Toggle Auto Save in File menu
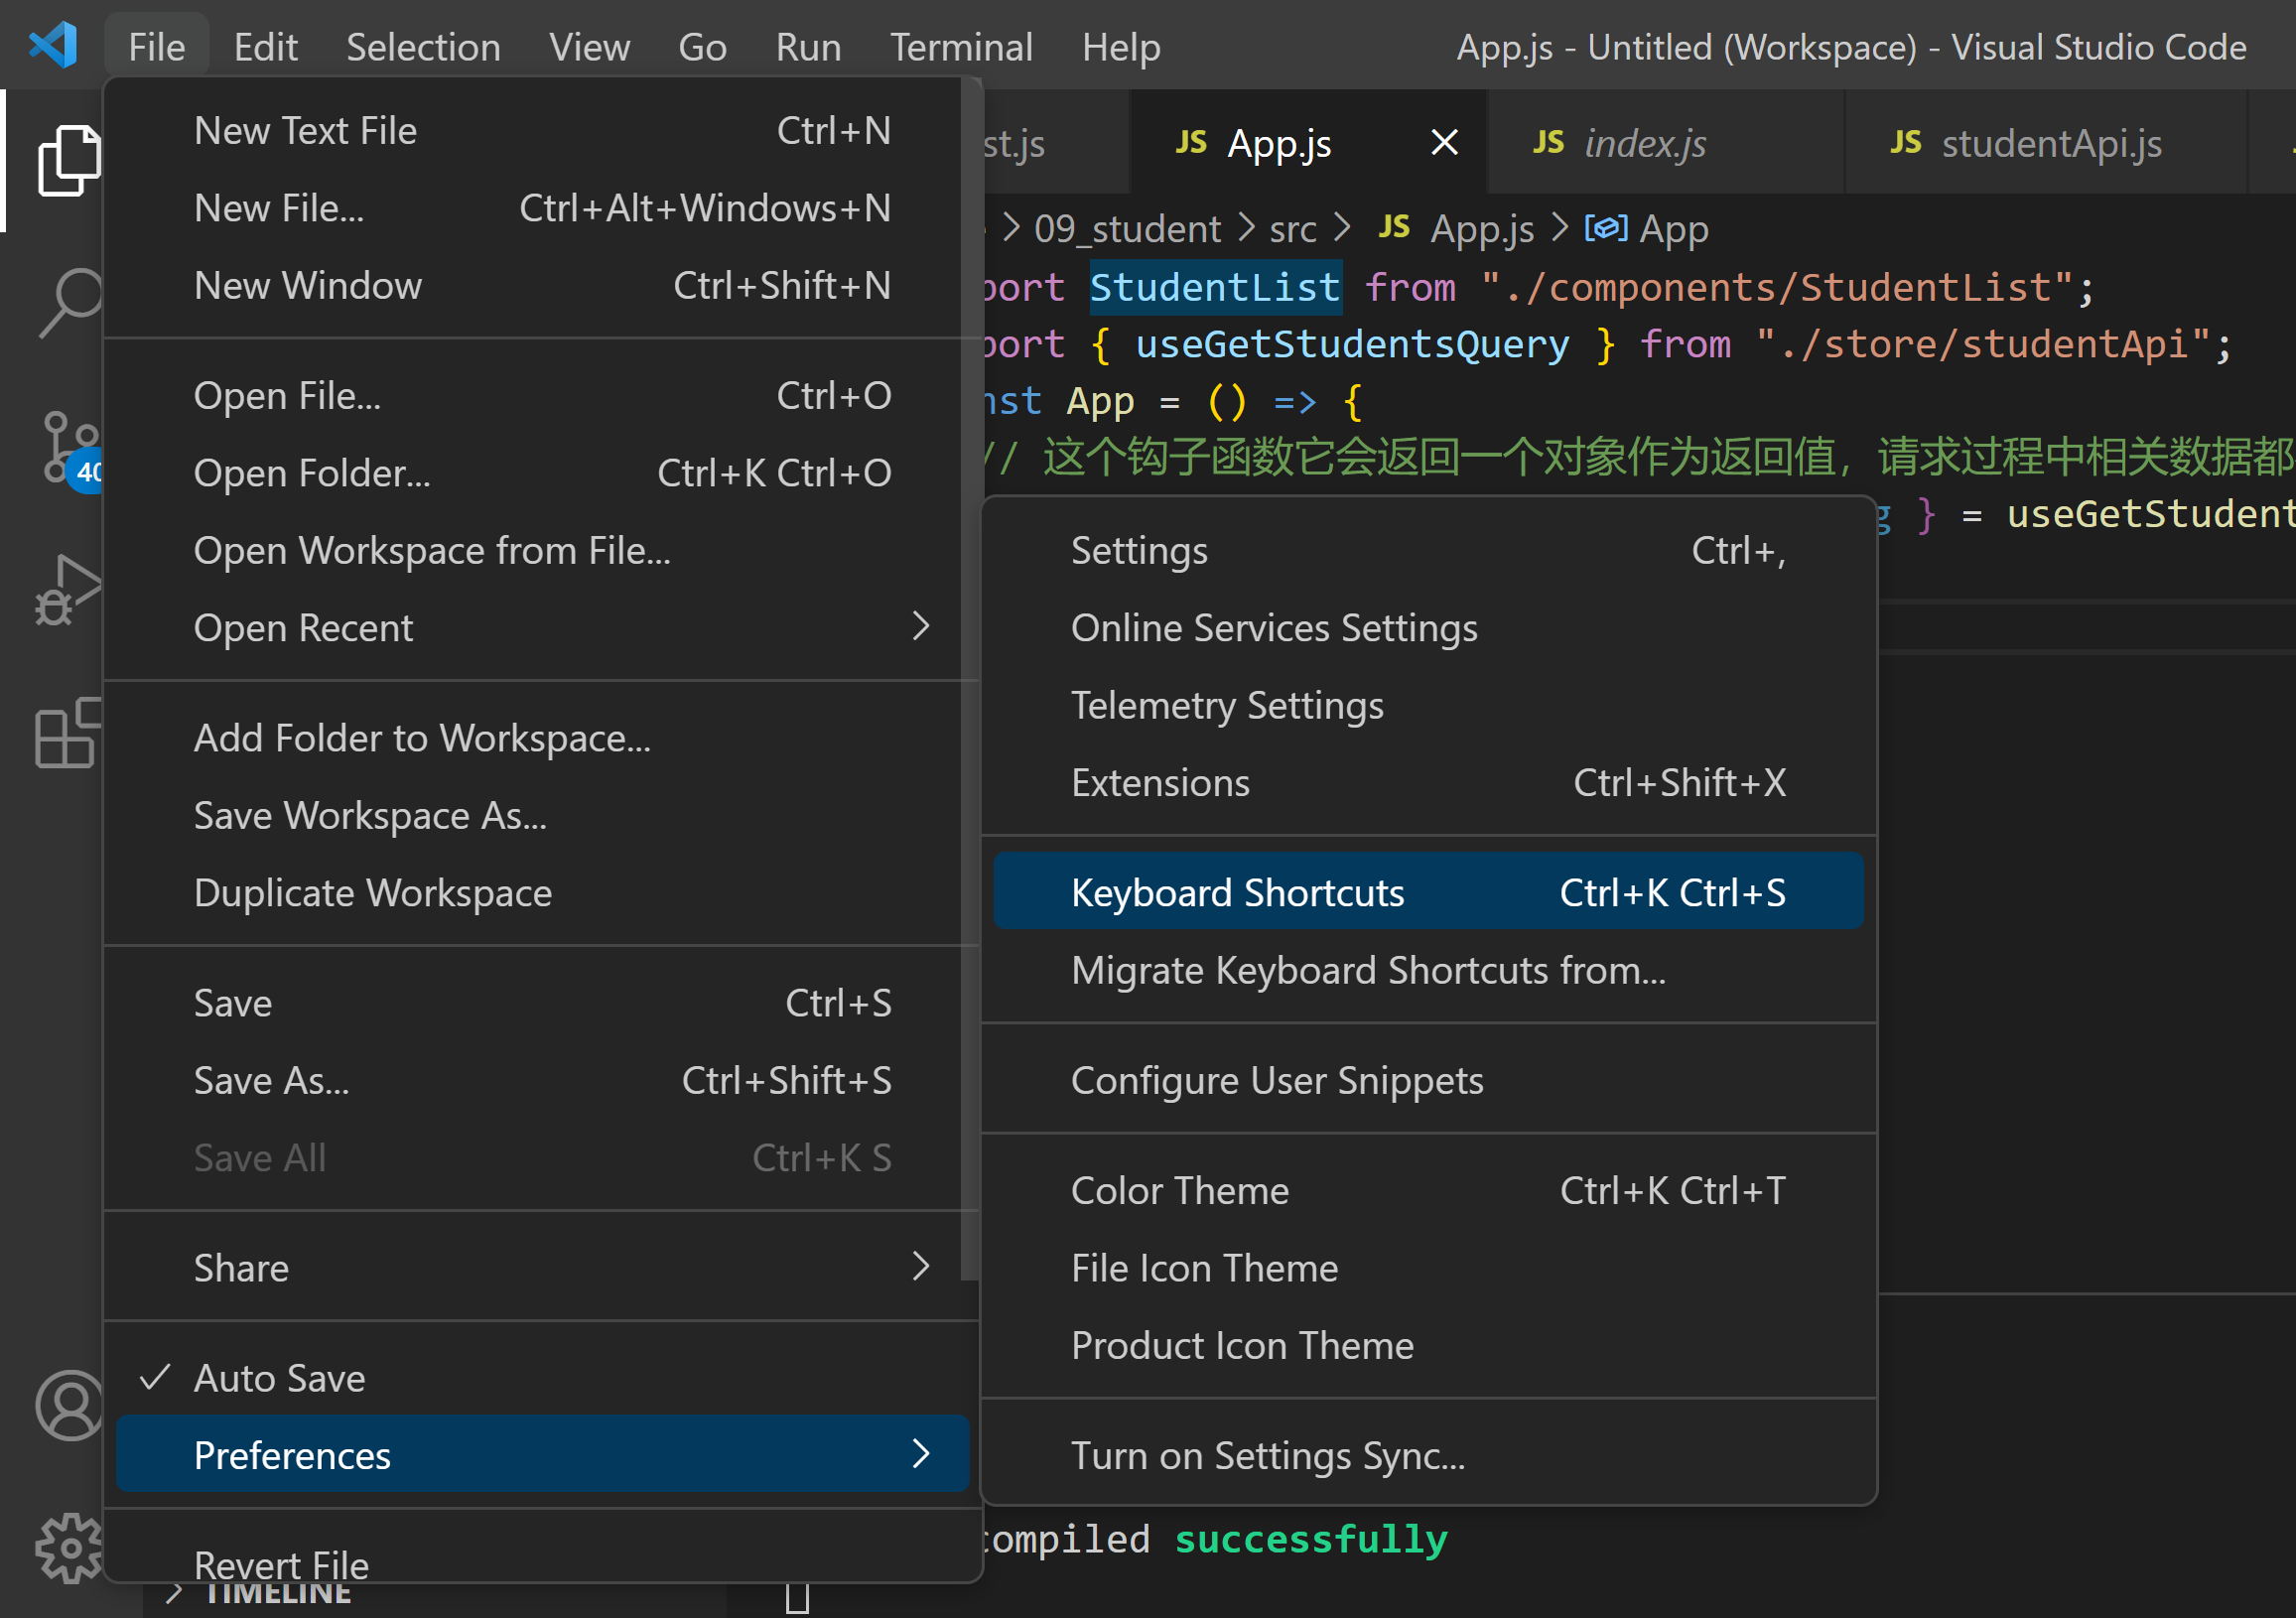Image resolution: width=2296 pixels, height=1618 pixels. coord(280,1377)
